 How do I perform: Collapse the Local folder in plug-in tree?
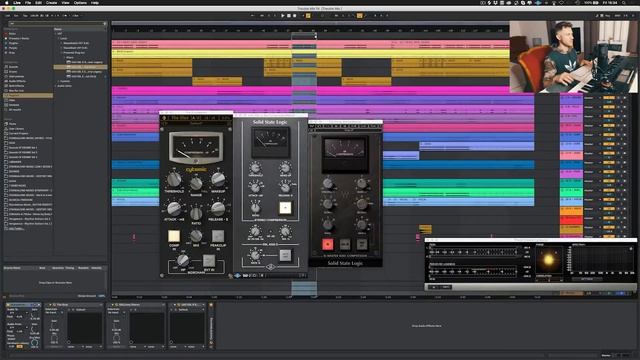coord(58,38)
